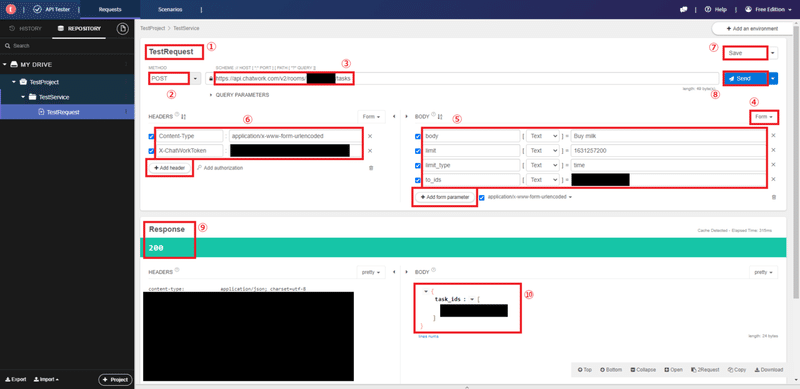Viewport: 800px width, 389px height.
Task: Create new request document icon
Action: point(122,29)
